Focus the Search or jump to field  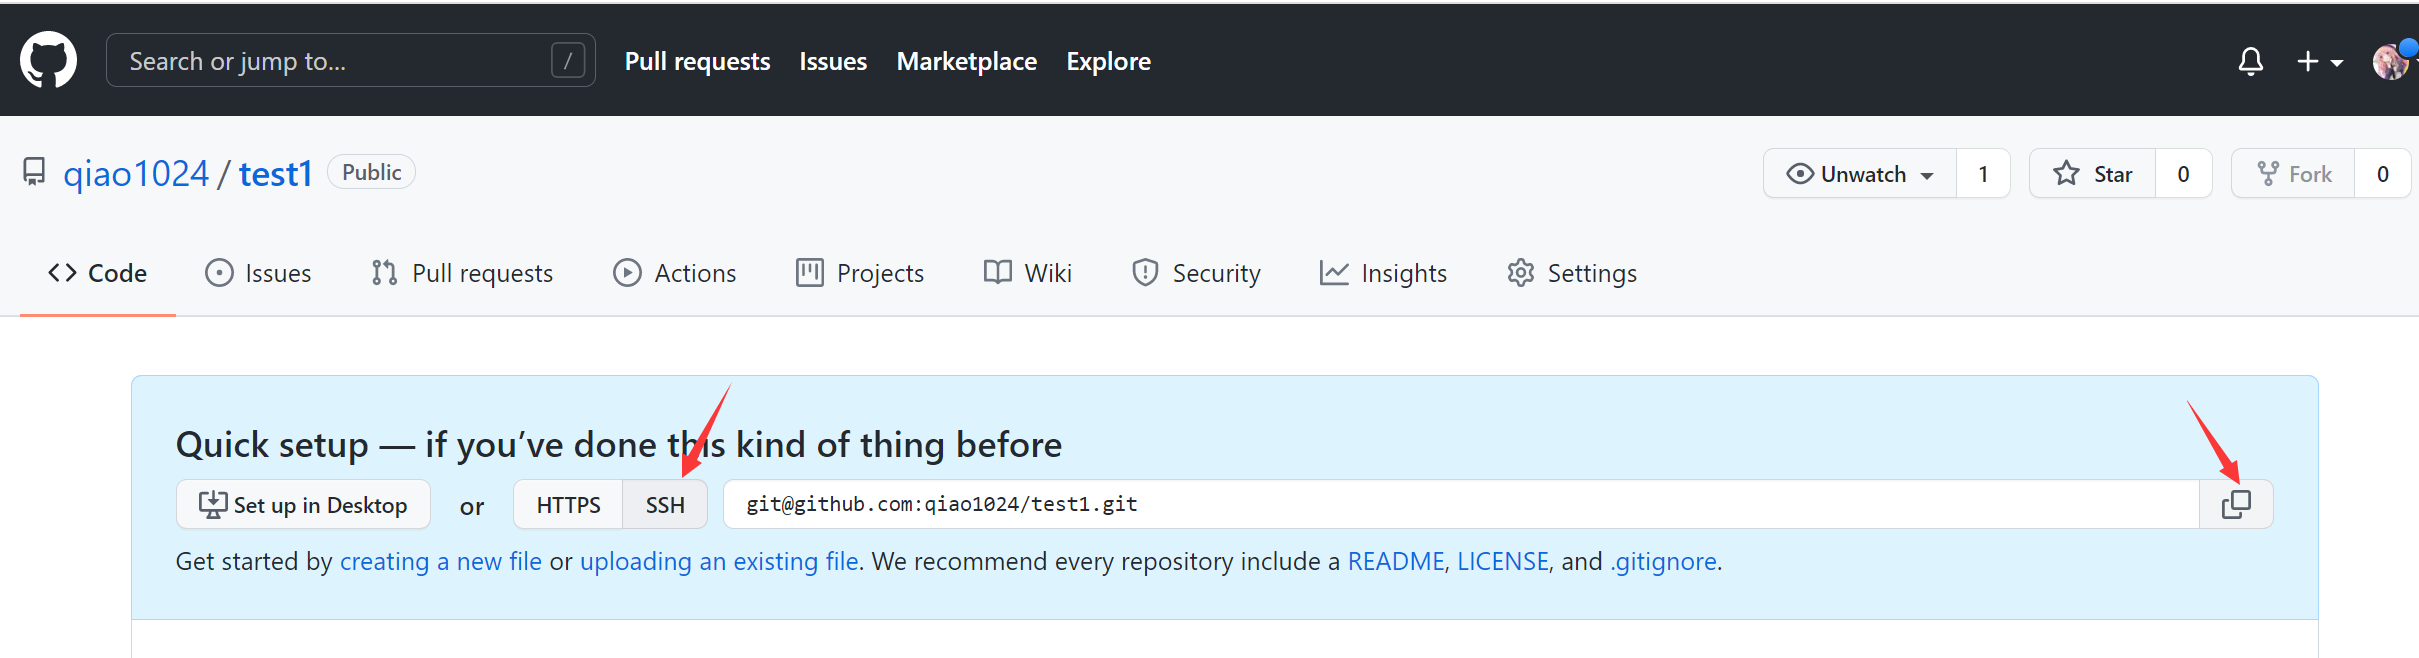pyautogui.click(x=350, y=60)
